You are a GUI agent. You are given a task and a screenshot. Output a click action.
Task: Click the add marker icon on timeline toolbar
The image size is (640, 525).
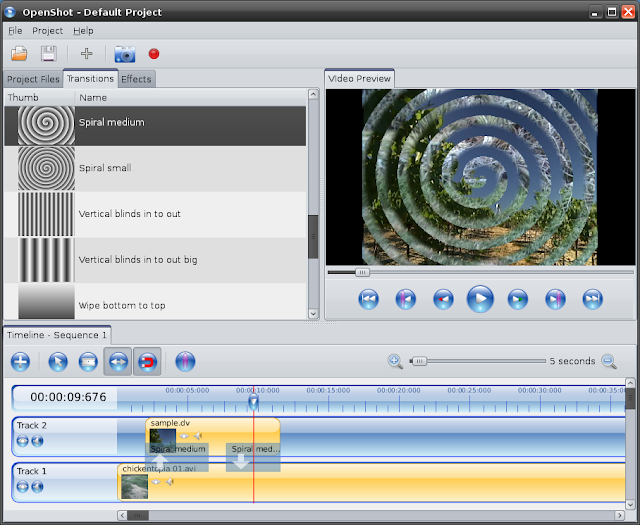point(185,362)
